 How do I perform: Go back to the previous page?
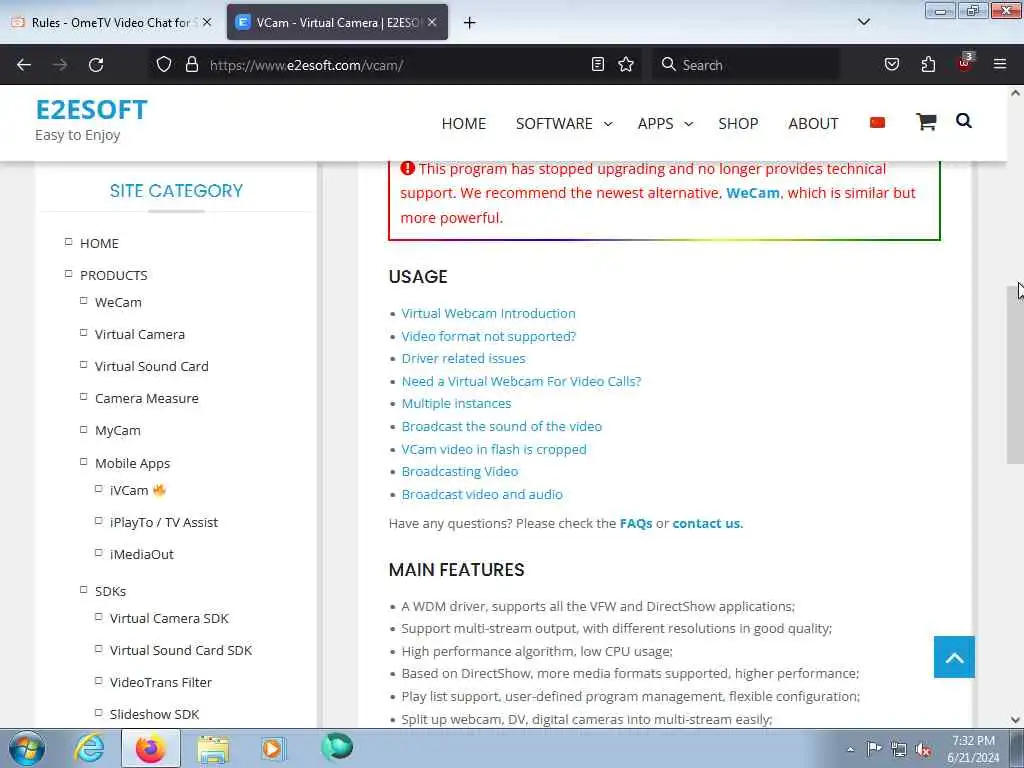24,65
